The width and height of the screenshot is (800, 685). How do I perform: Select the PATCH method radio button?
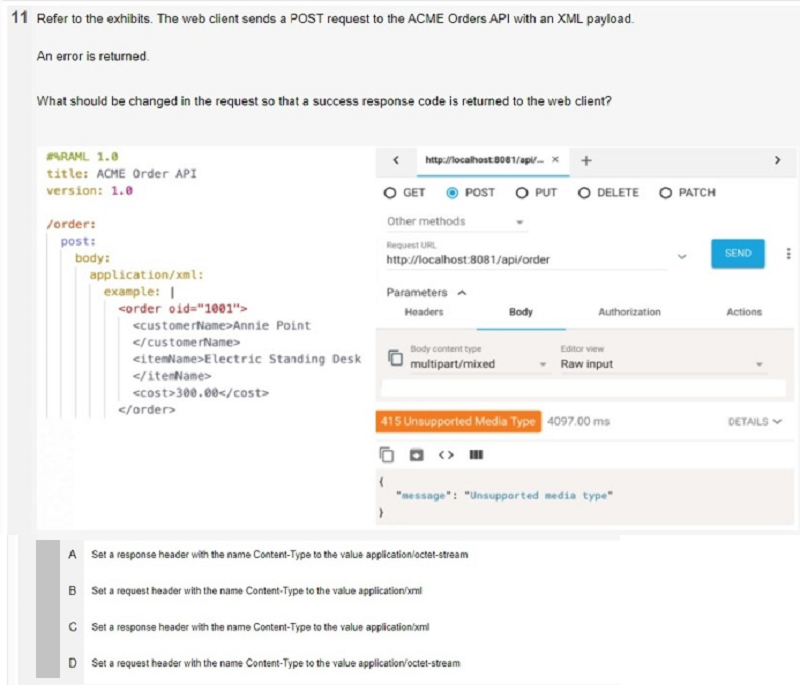(665, 193)
